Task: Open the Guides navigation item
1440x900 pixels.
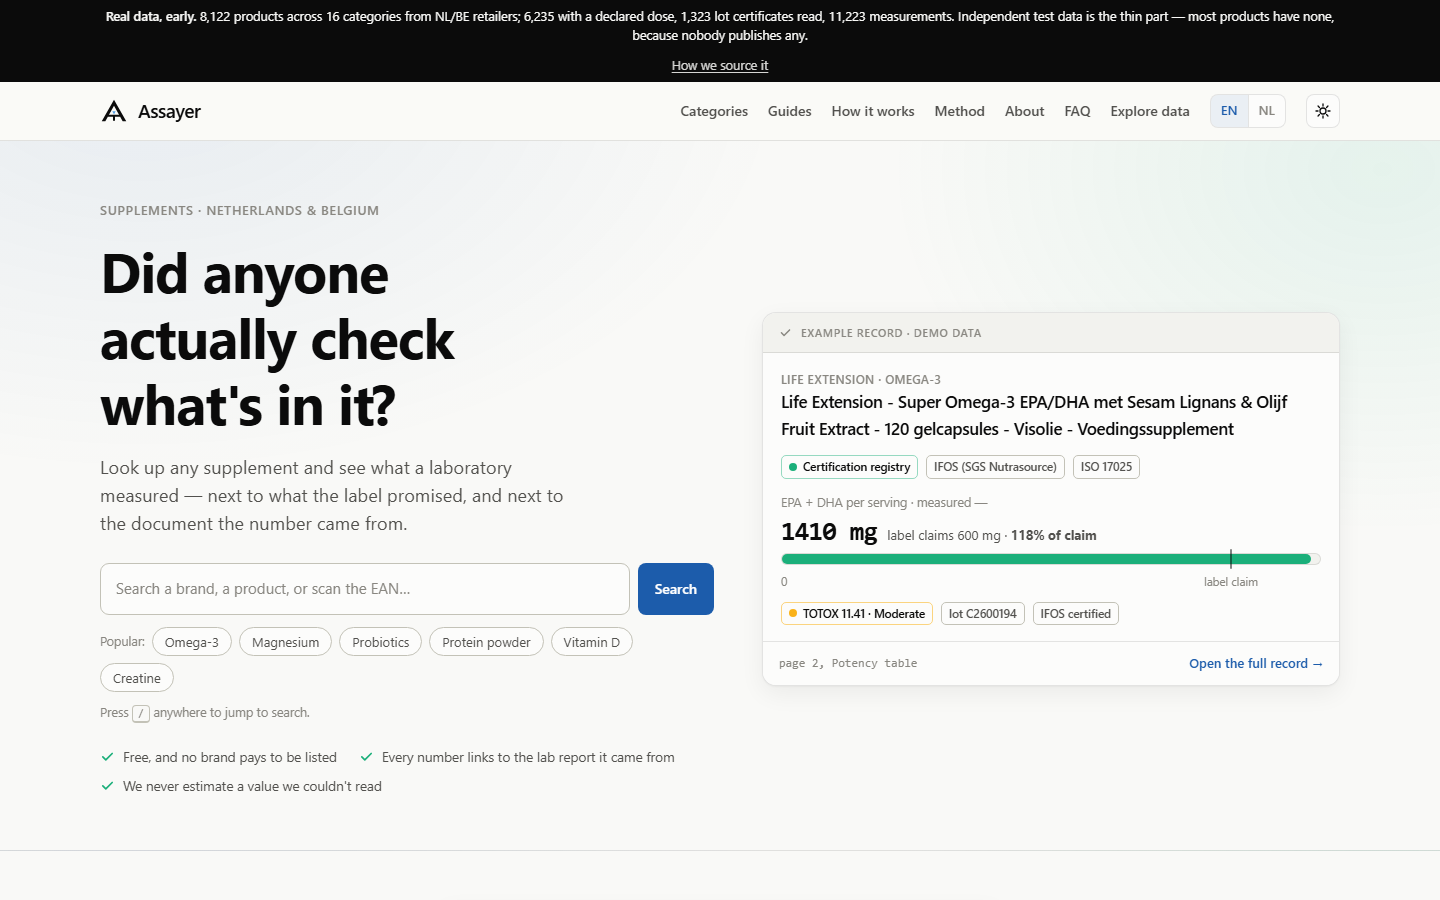Action: (790, 111)
